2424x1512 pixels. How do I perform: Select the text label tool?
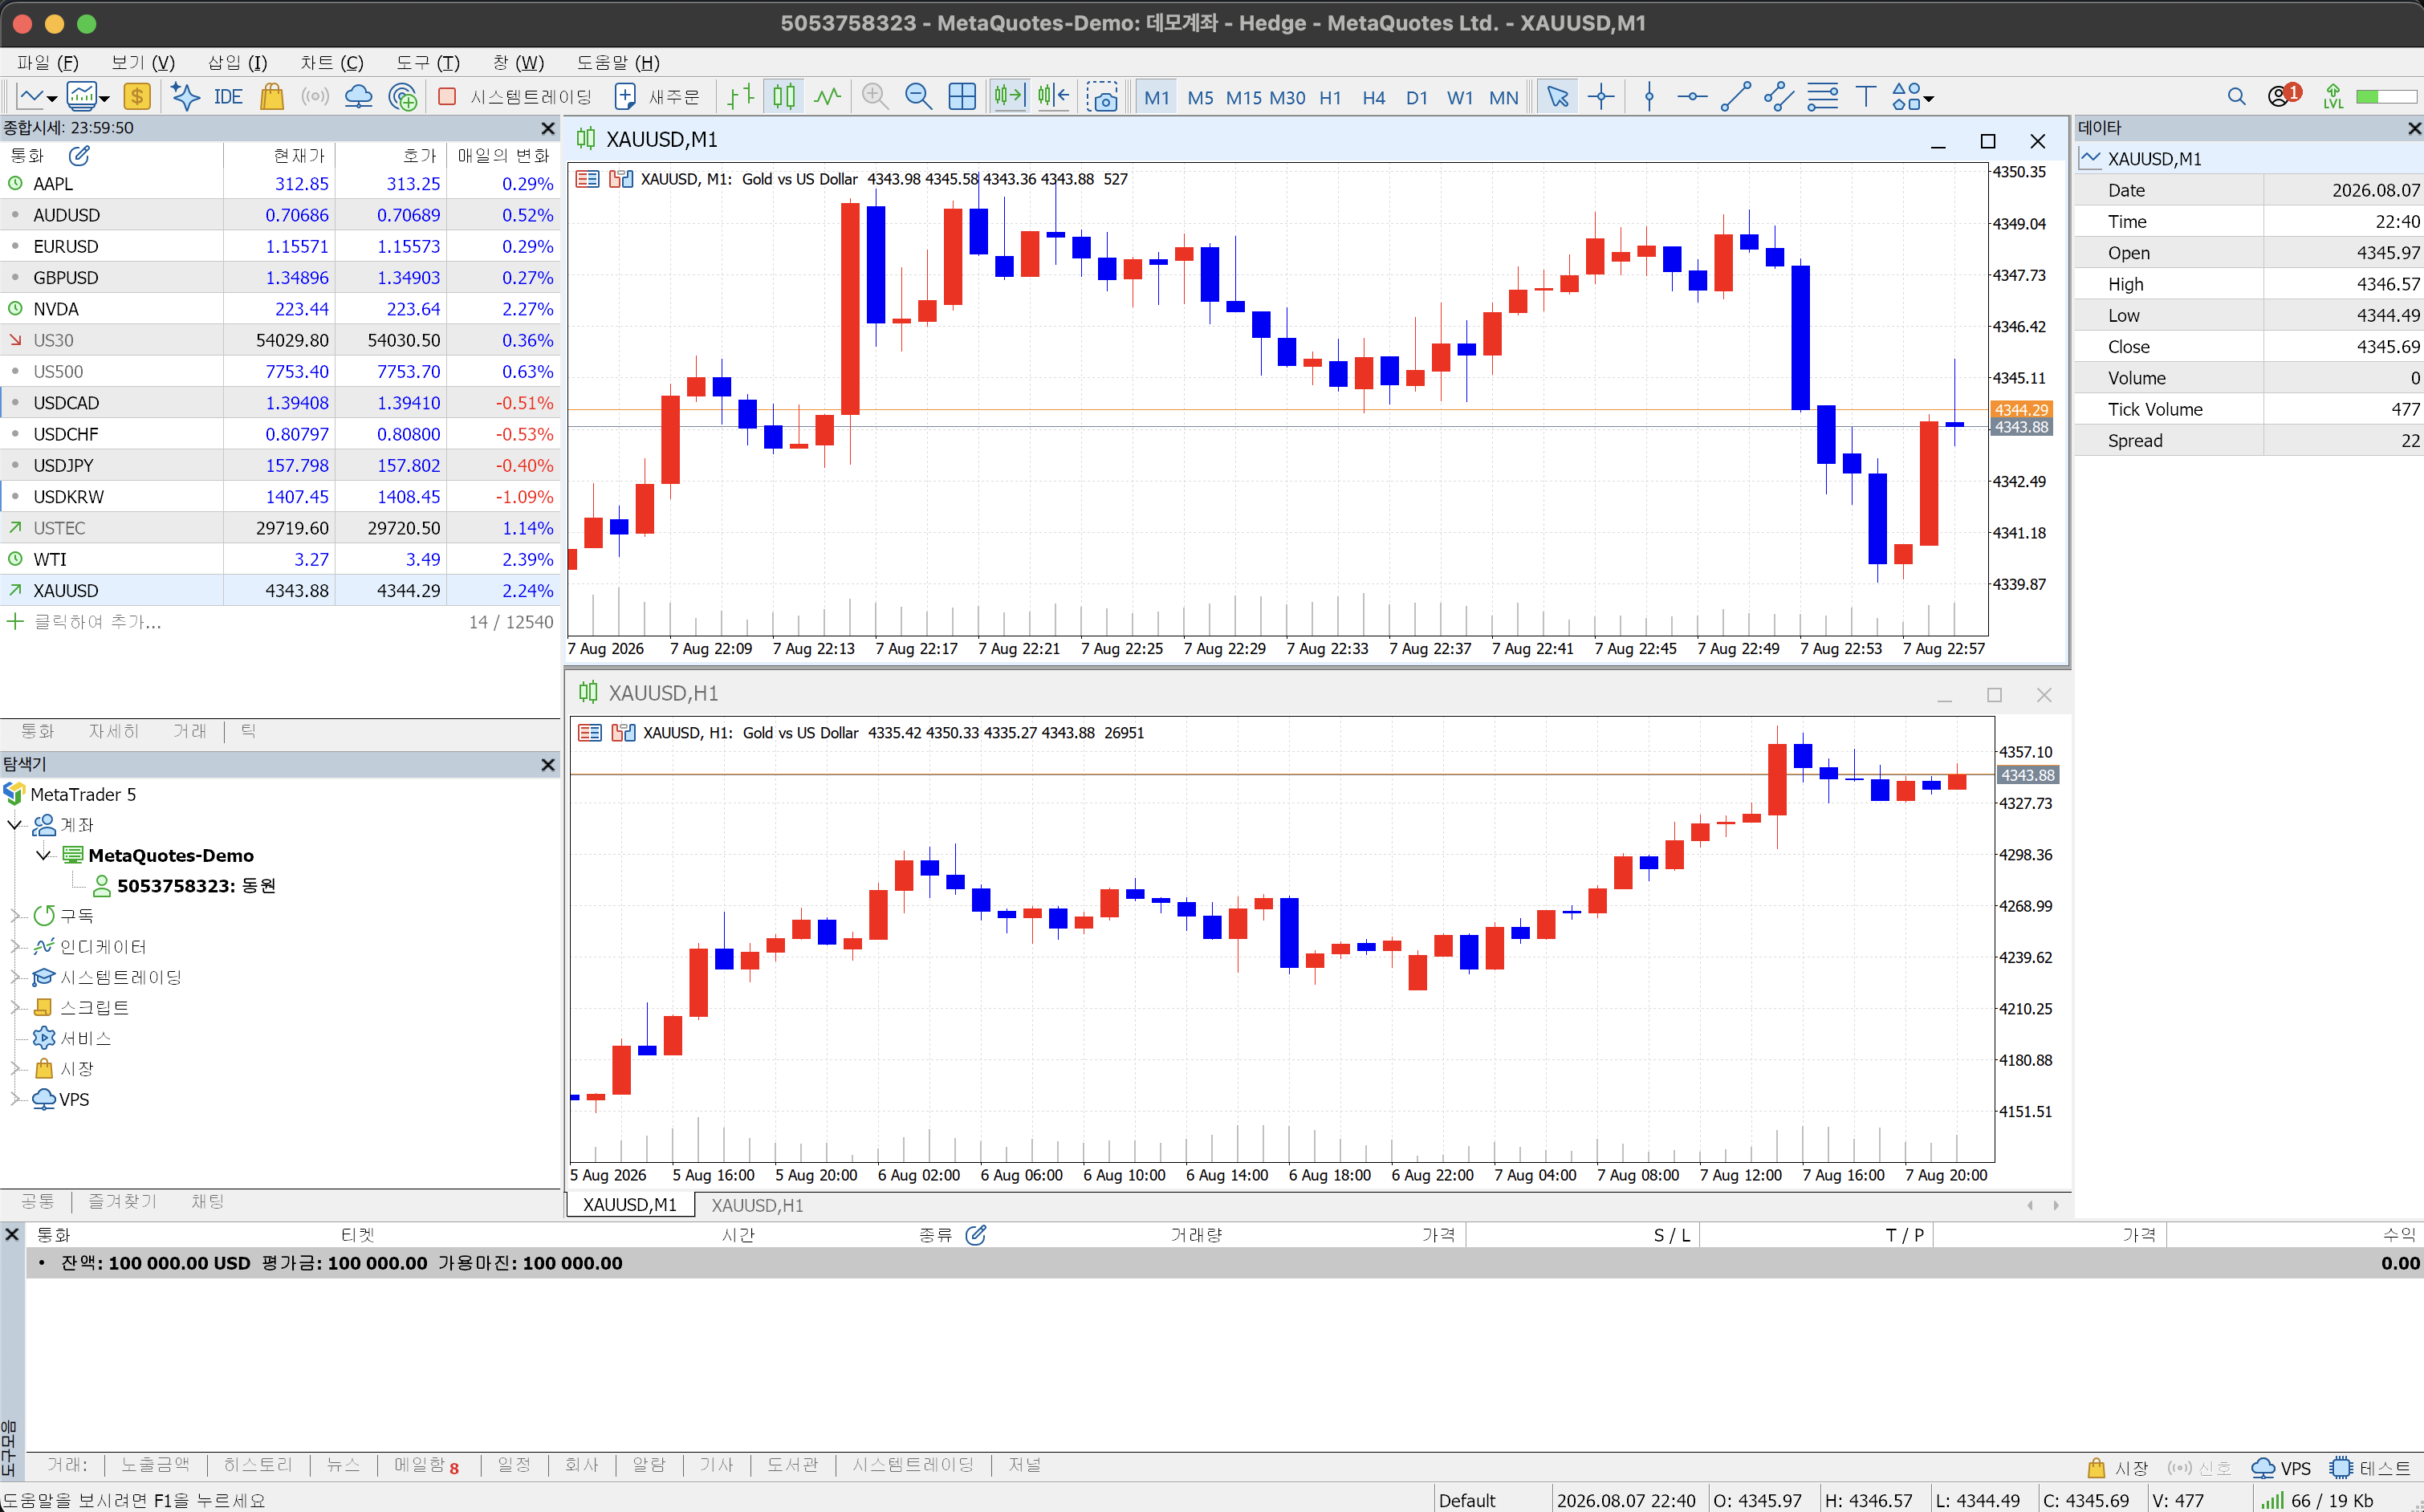[x=1865, y=97]
